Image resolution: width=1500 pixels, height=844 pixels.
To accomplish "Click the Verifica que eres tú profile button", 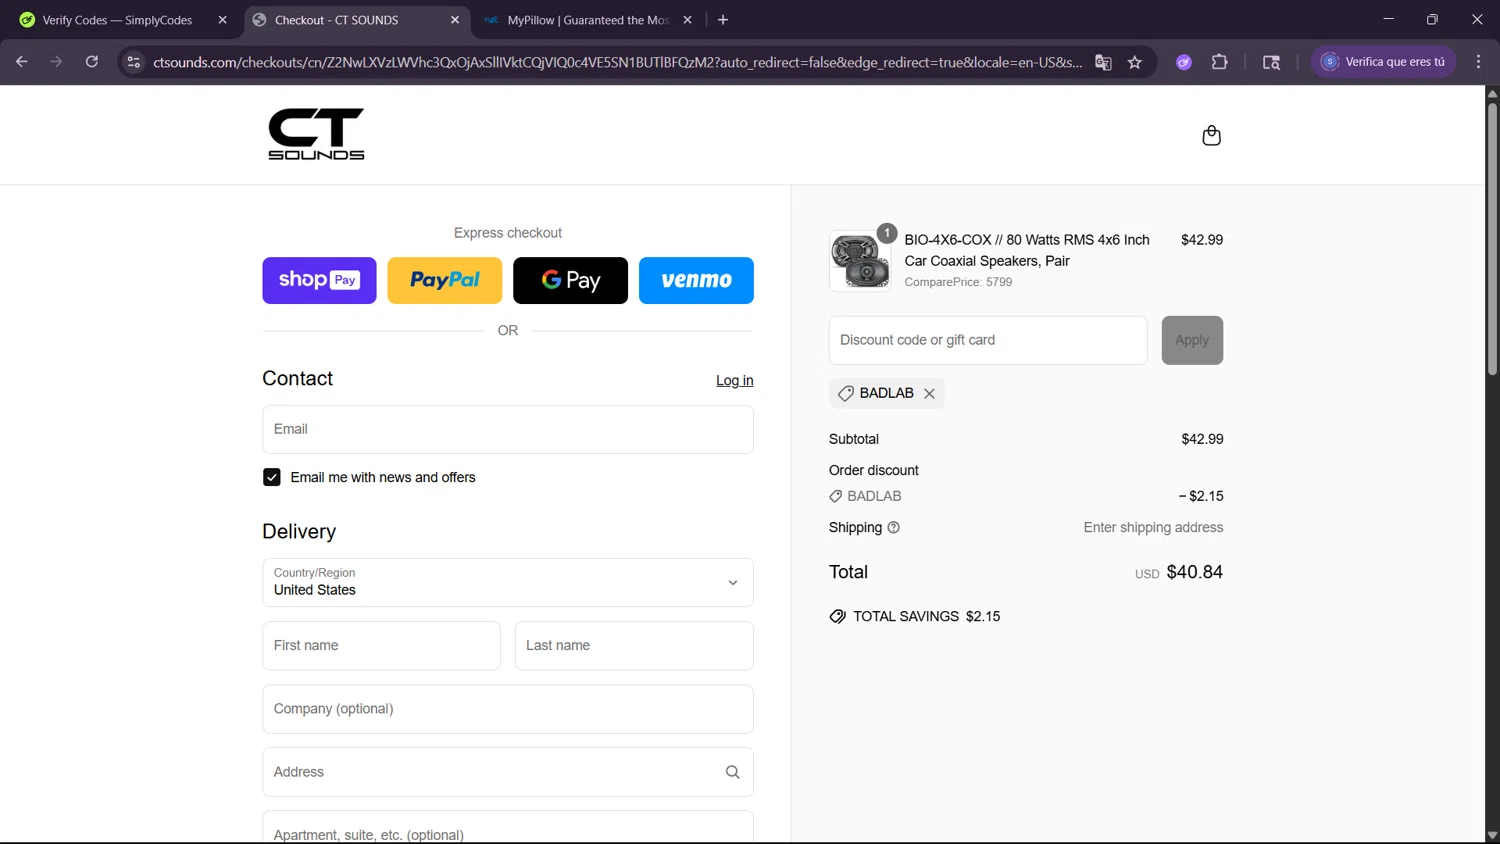I will point(1384,62).
